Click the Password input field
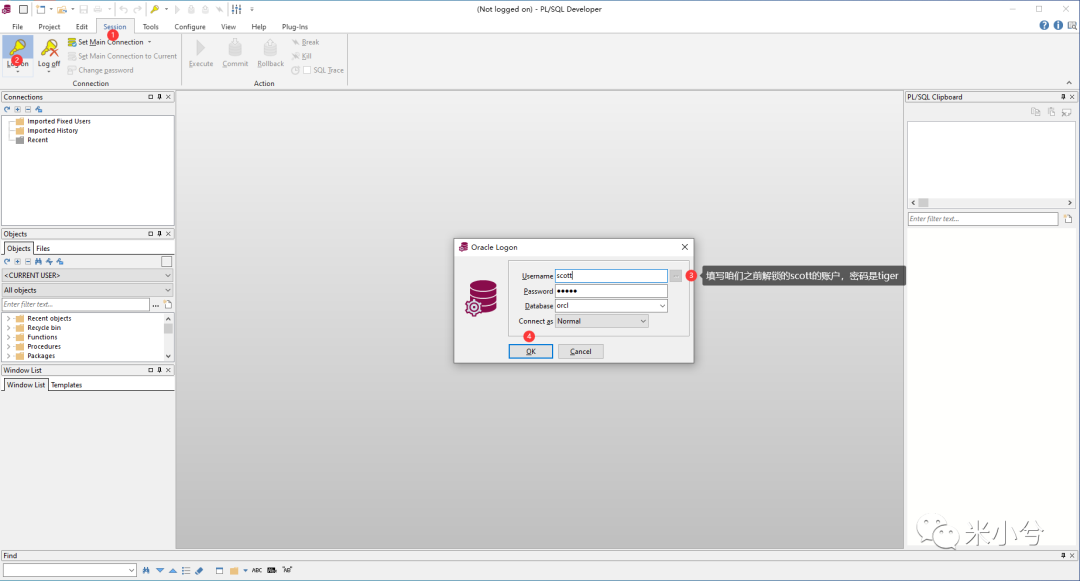Viewport: 1080px width, 581px height. pyautogui.click(x=611, y=291)
